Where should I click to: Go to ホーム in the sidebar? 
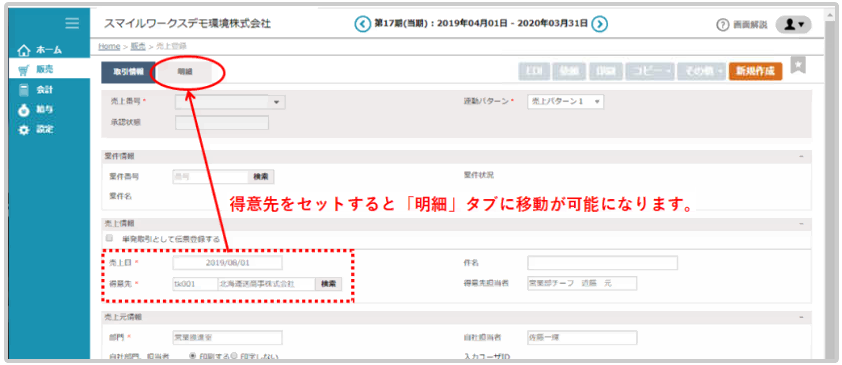coord(41,50)
